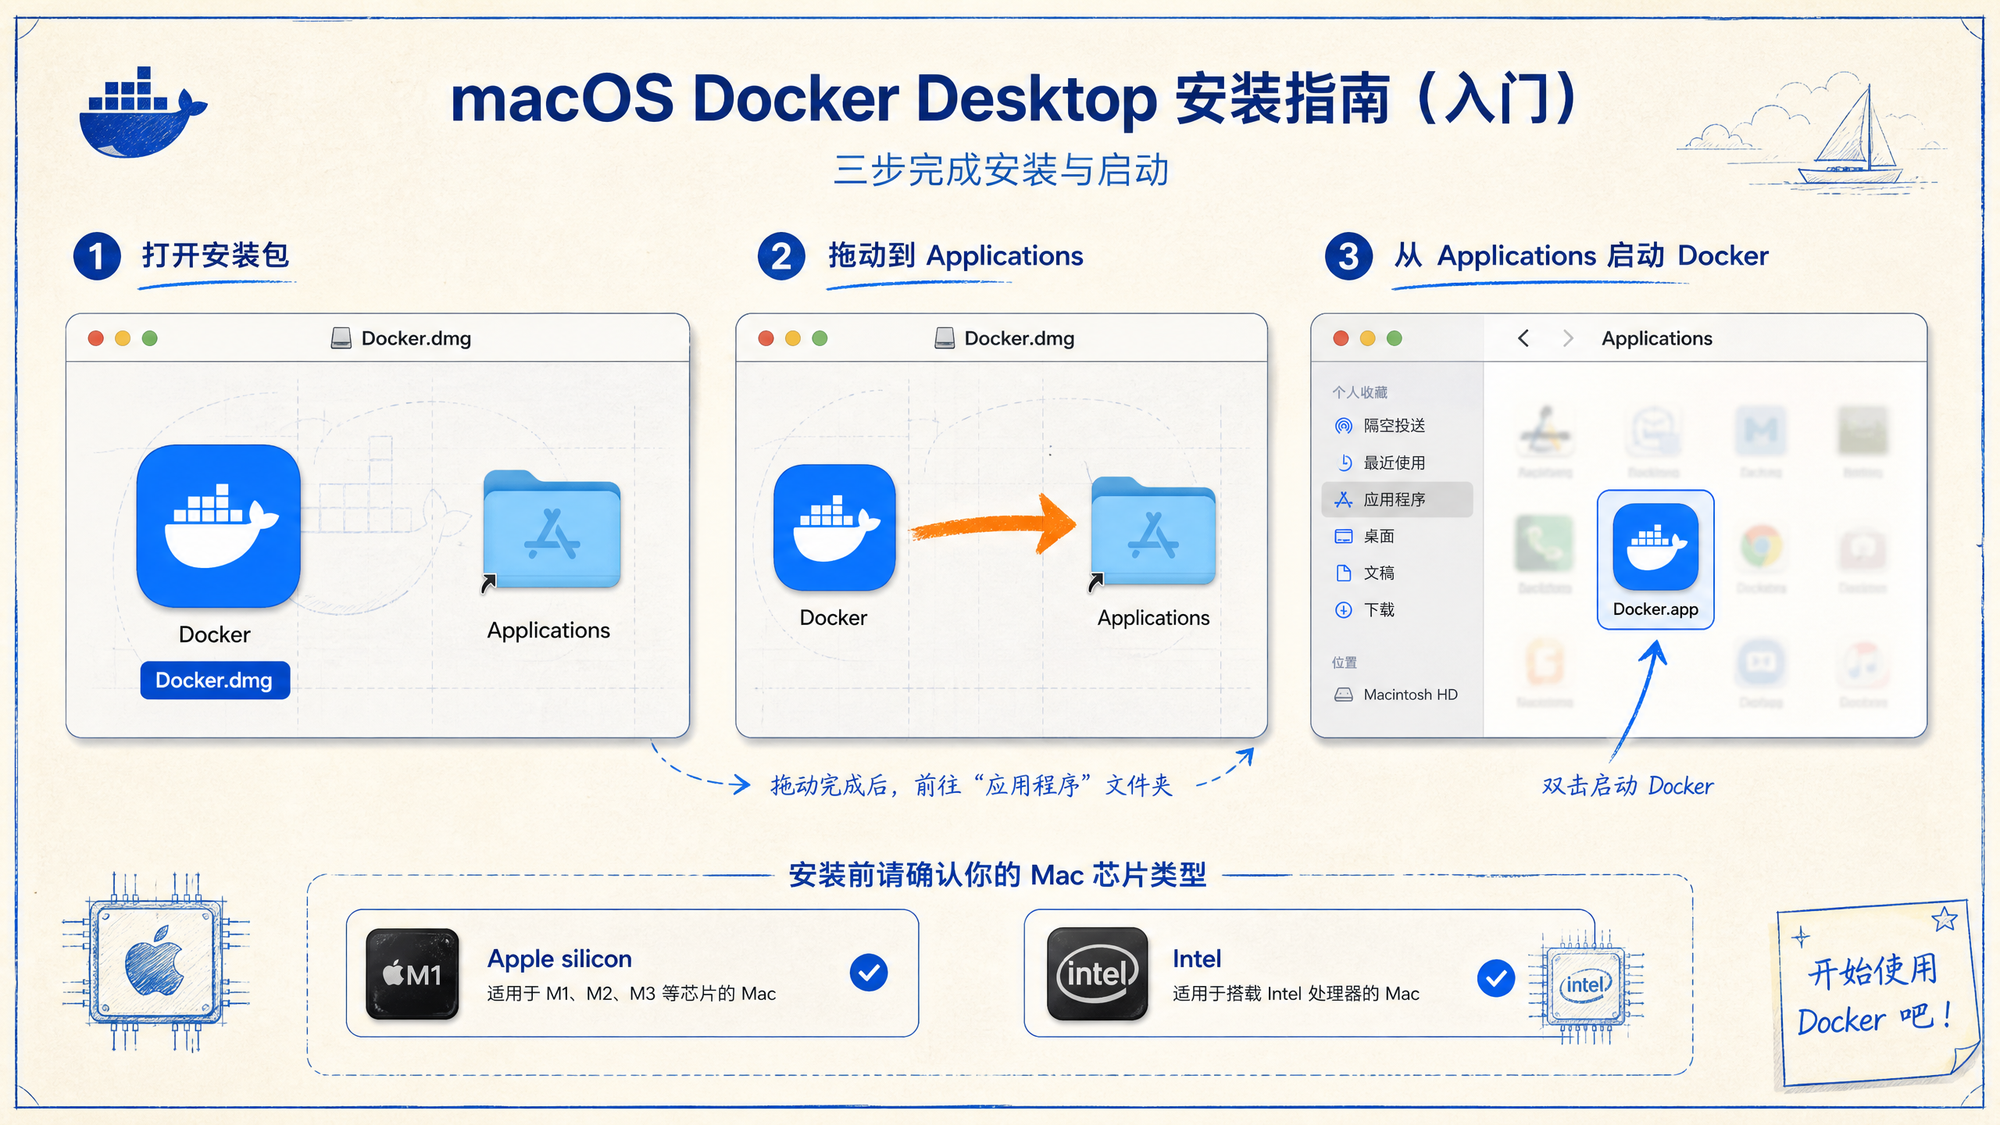Toggle the Apple silicon checkmark

(869, 972)
